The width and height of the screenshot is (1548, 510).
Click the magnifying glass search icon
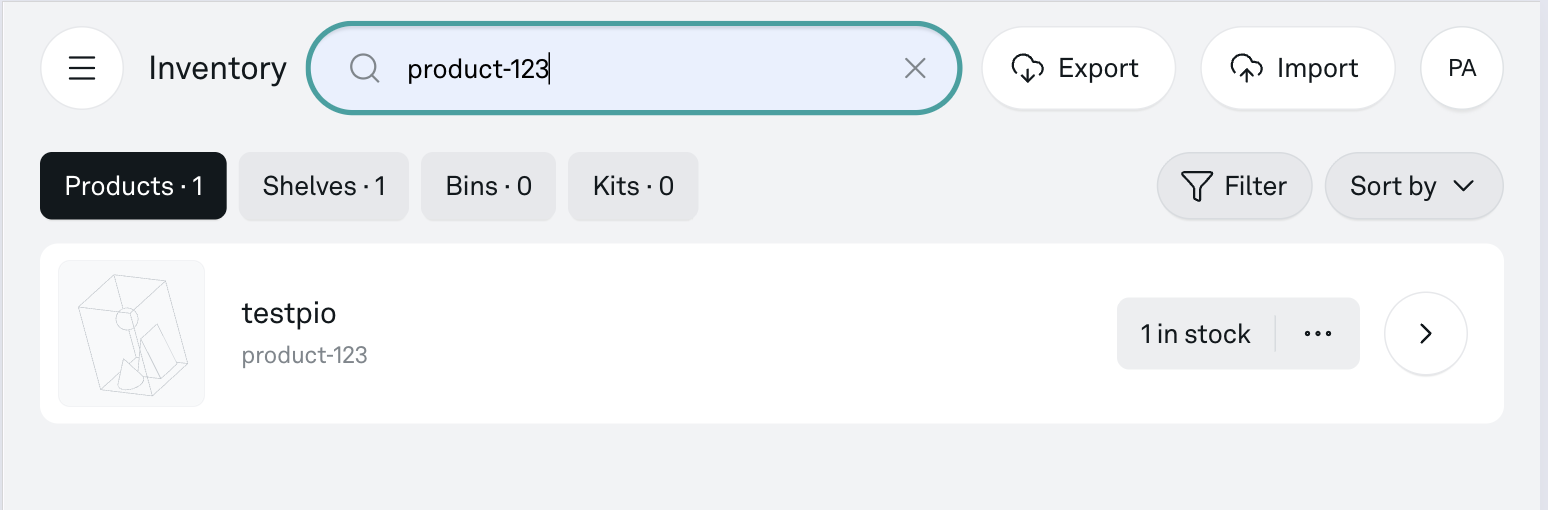click(364, 68)
